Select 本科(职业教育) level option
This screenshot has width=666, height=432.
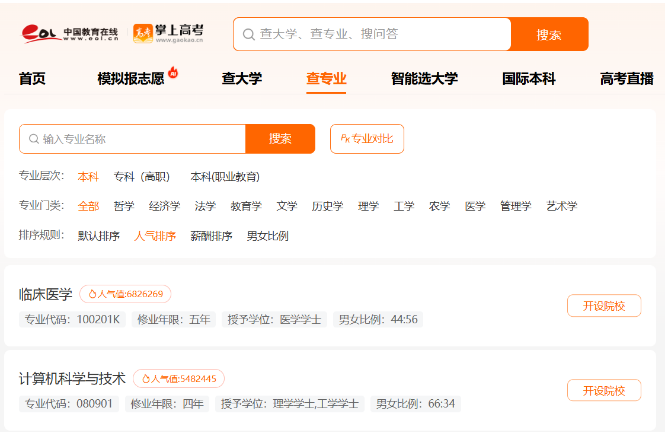[x=224, y=177]
